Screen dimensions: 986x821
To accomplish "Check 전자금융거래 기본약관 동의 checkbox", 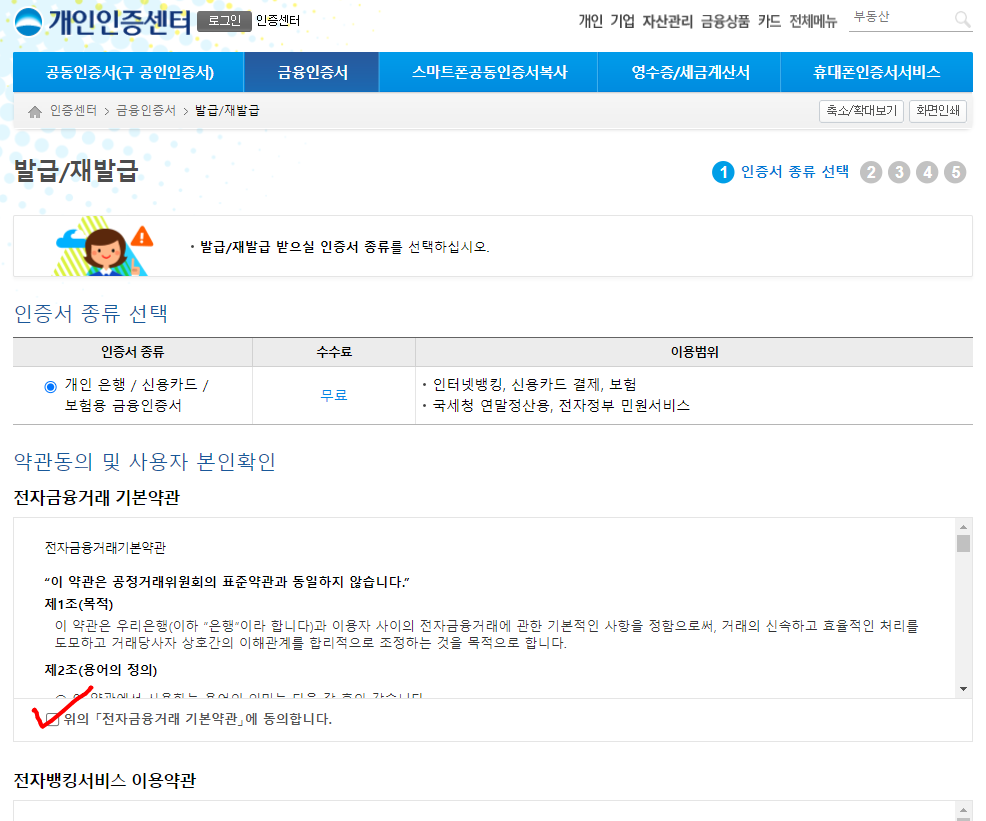I will click(53, 720).
